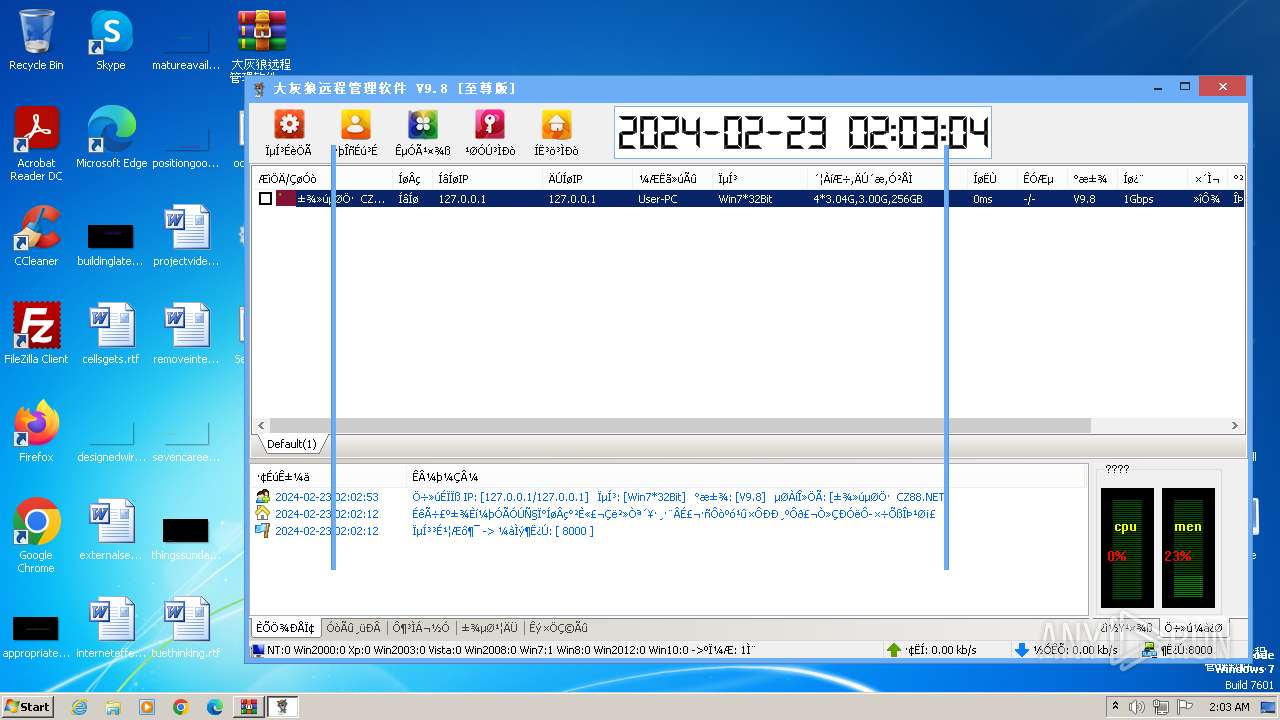Click the host list horizontal scrollbar thumb

678,426
